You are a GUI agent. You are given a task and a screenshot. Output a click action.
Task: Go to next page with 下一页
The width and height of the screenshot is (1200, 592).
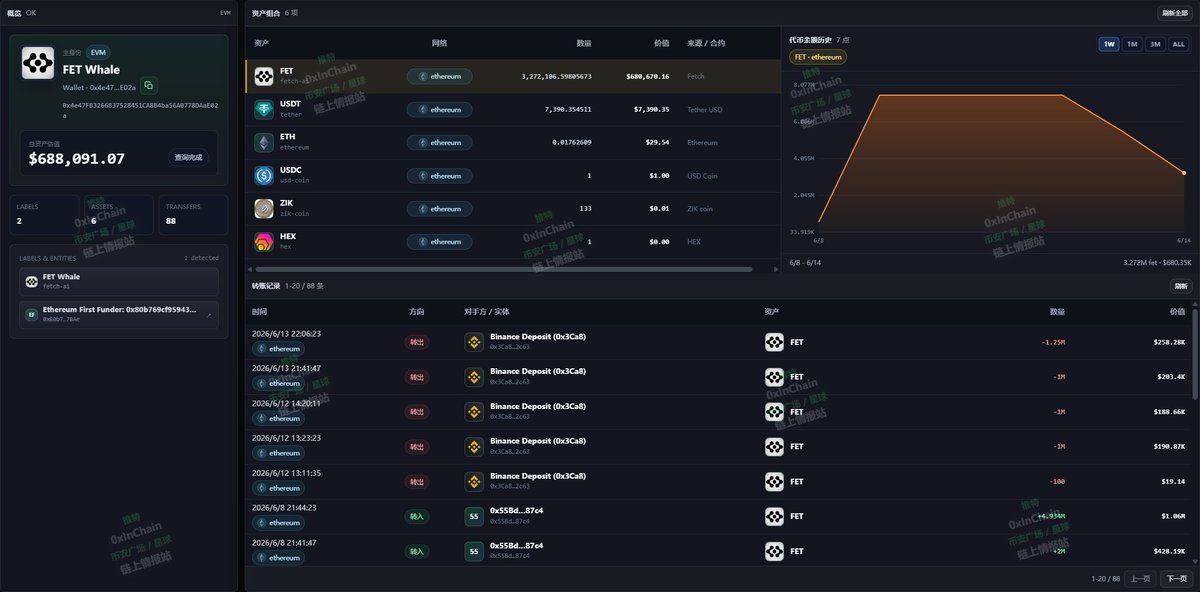[x=1177, y=578]
